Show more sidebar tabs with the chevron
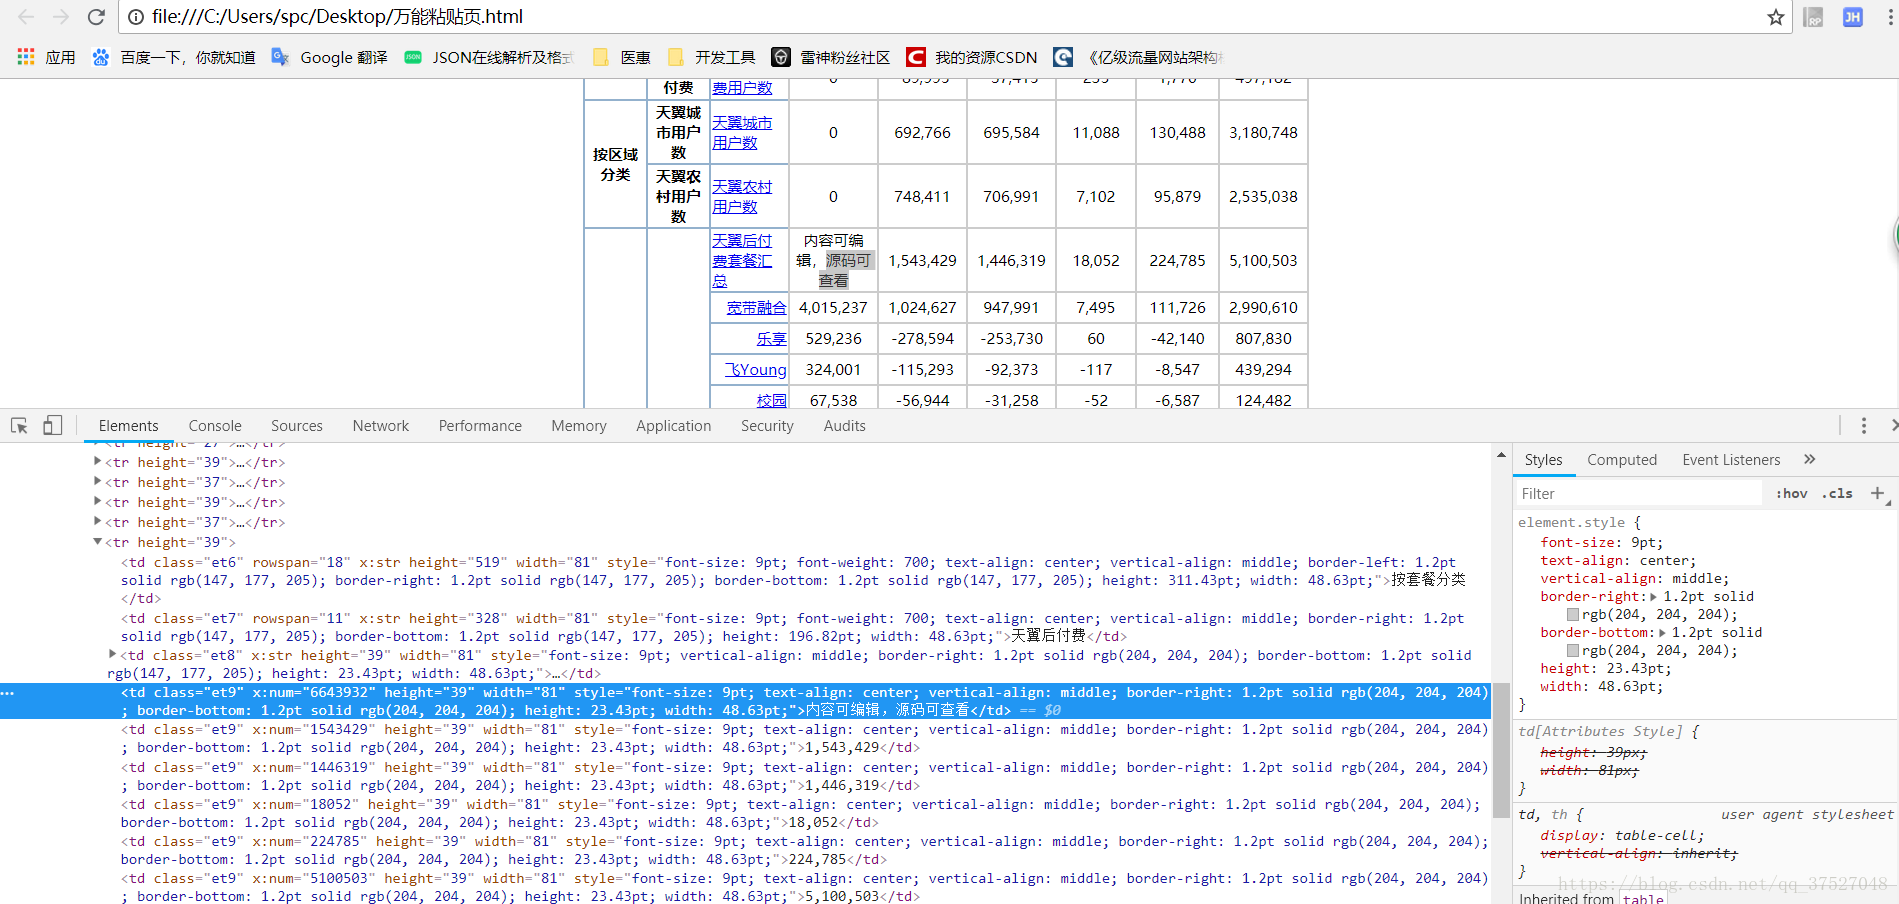 (1809, 460)
